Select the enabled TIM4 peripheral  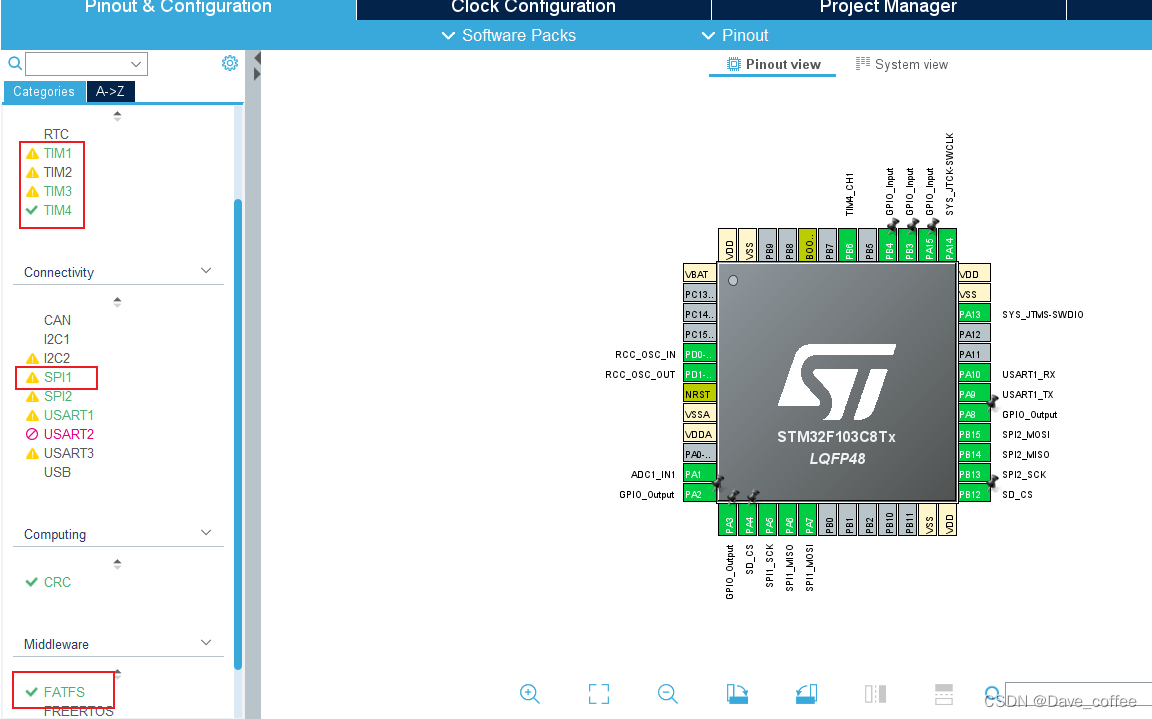pos(58,210)
